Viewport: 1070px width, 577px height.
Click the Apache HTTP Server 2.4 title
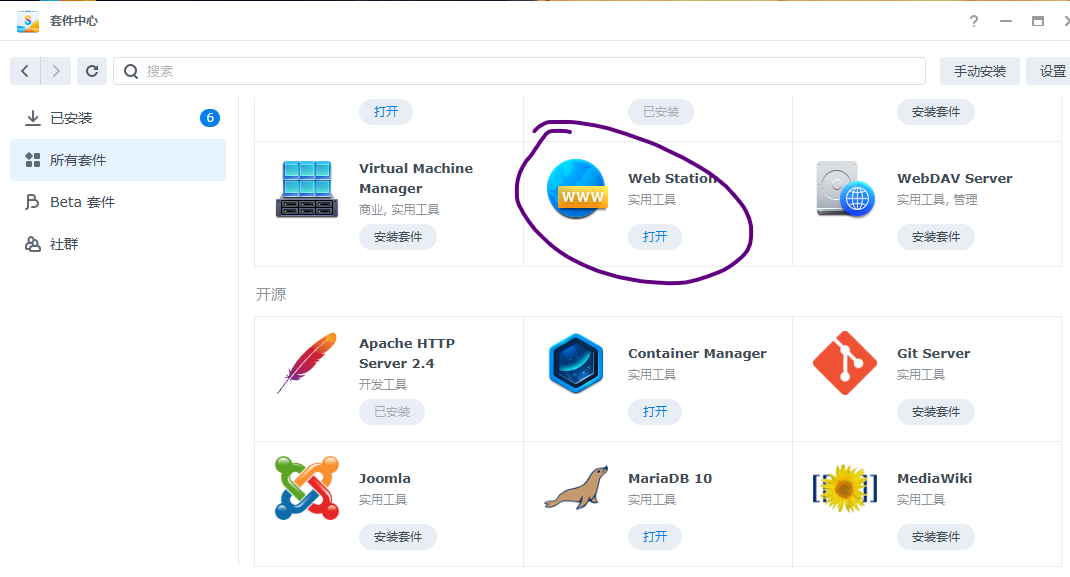[407, 353]
